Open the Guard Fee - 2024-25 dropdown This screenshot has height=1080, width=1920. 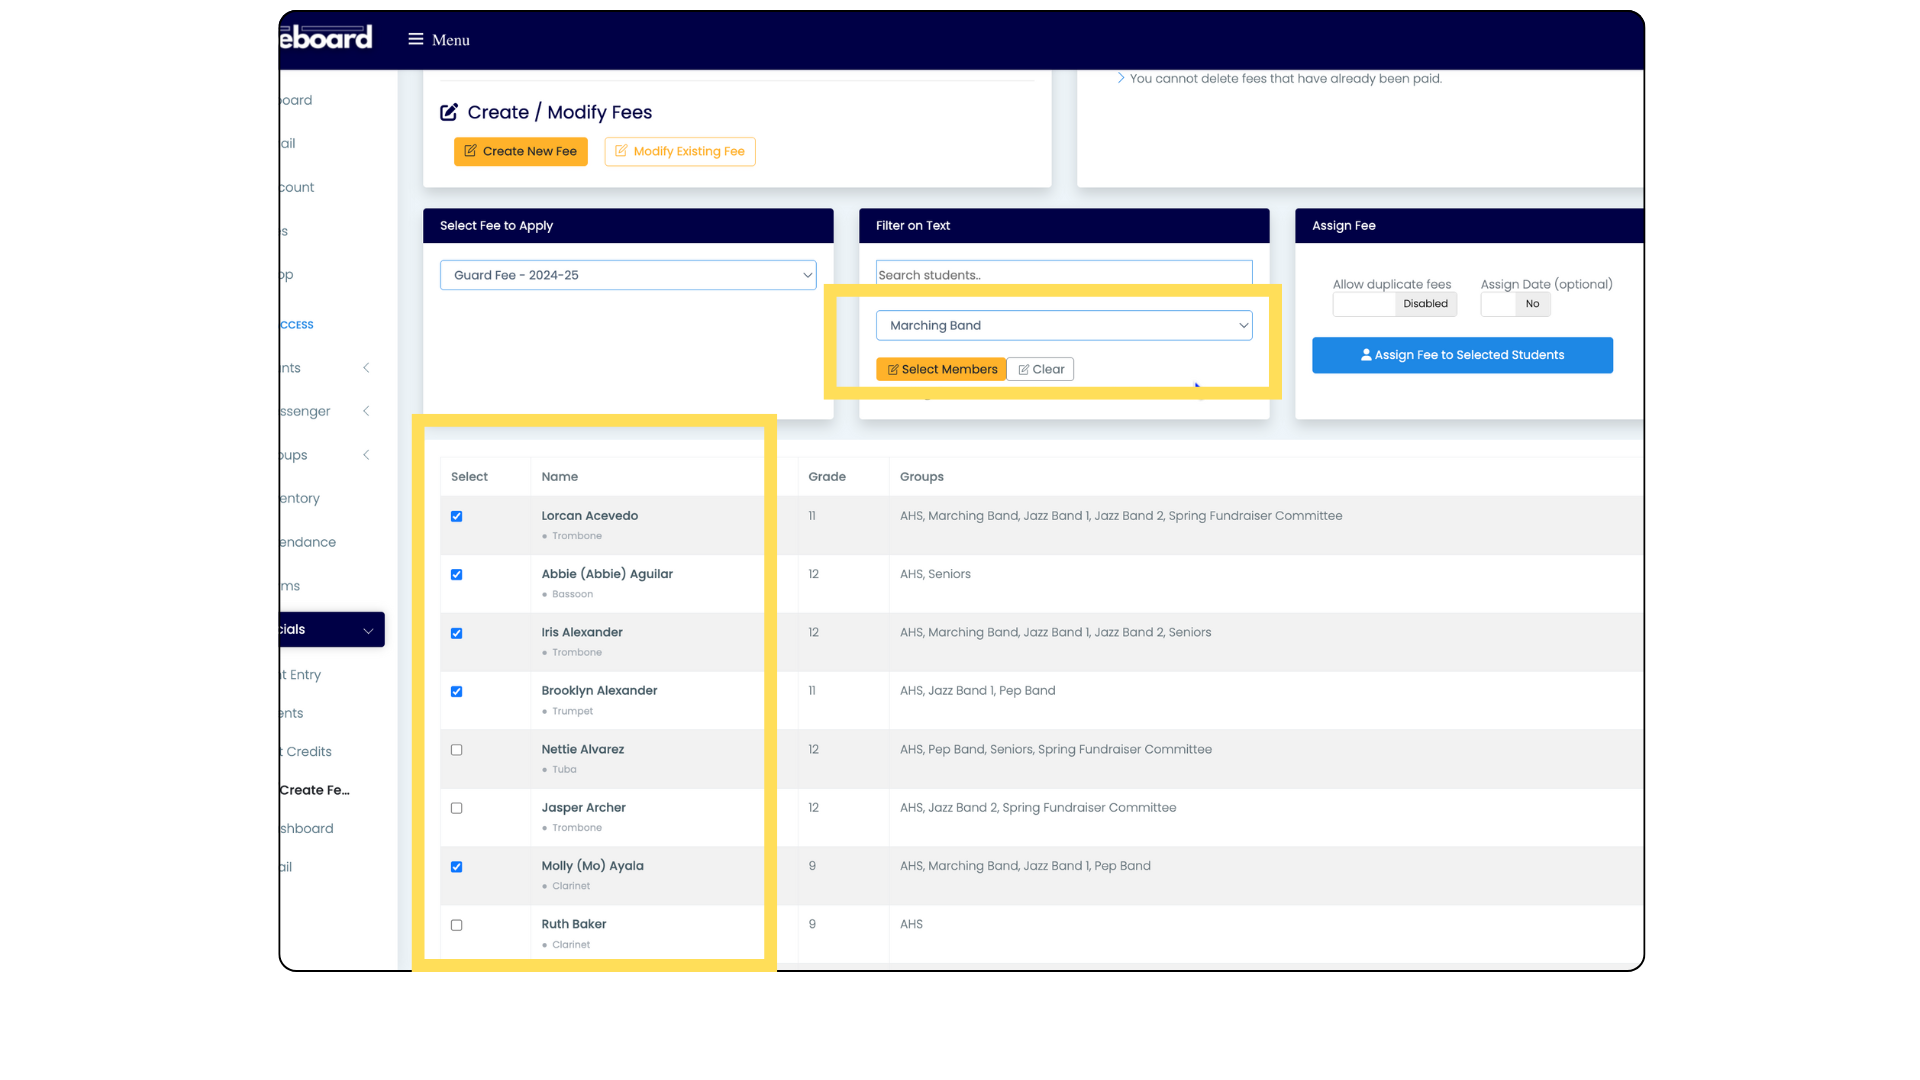tap(628, 275)
